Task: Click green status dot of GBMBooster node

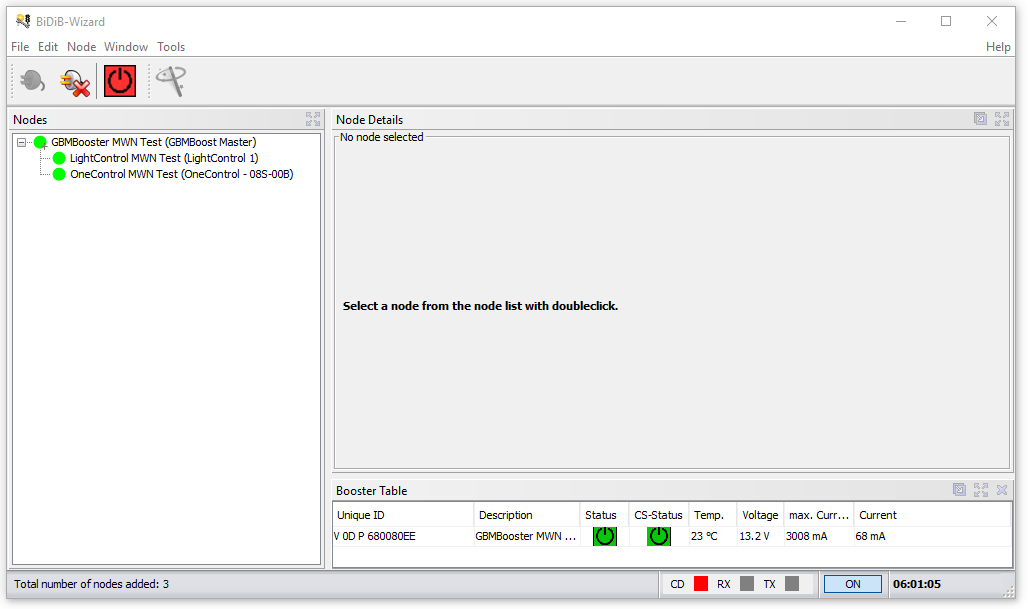Action: click(40, 142)
